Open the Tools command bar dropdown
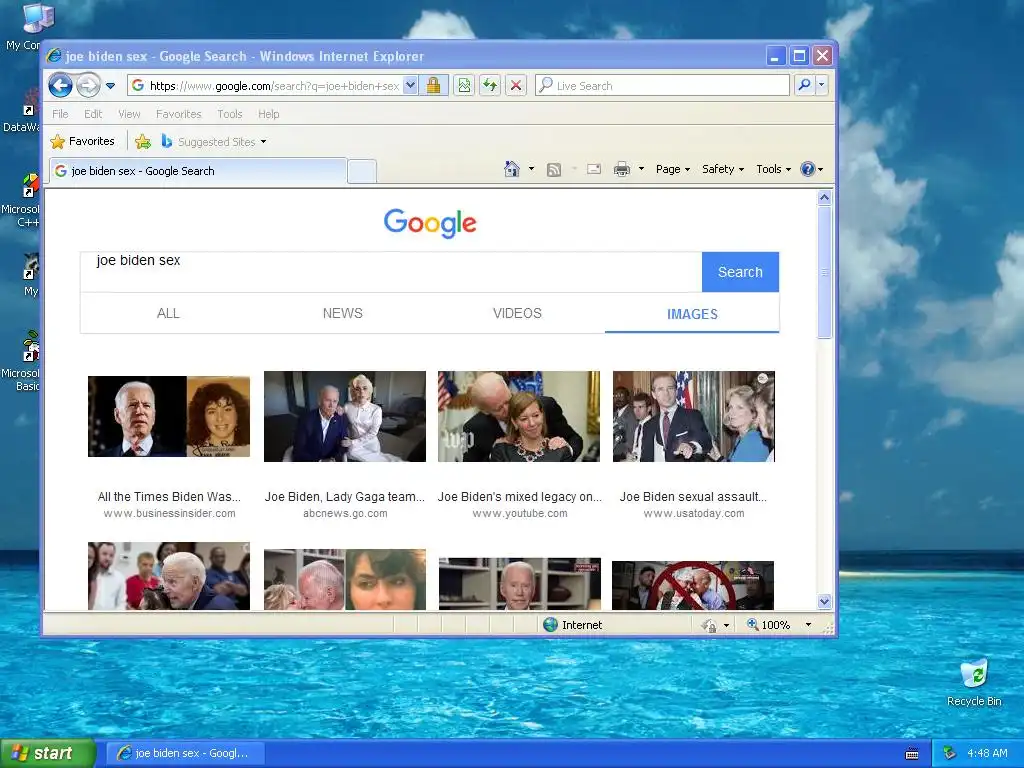The image size is (1024, 768). pos(773,169)
